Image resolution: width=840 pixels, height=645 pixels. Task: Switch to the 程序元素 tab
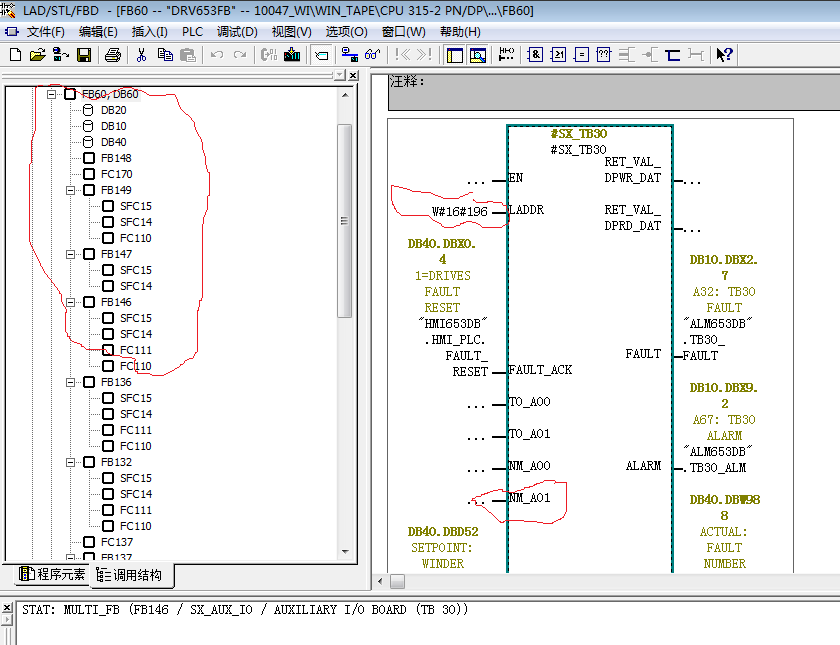coord(53,575)
